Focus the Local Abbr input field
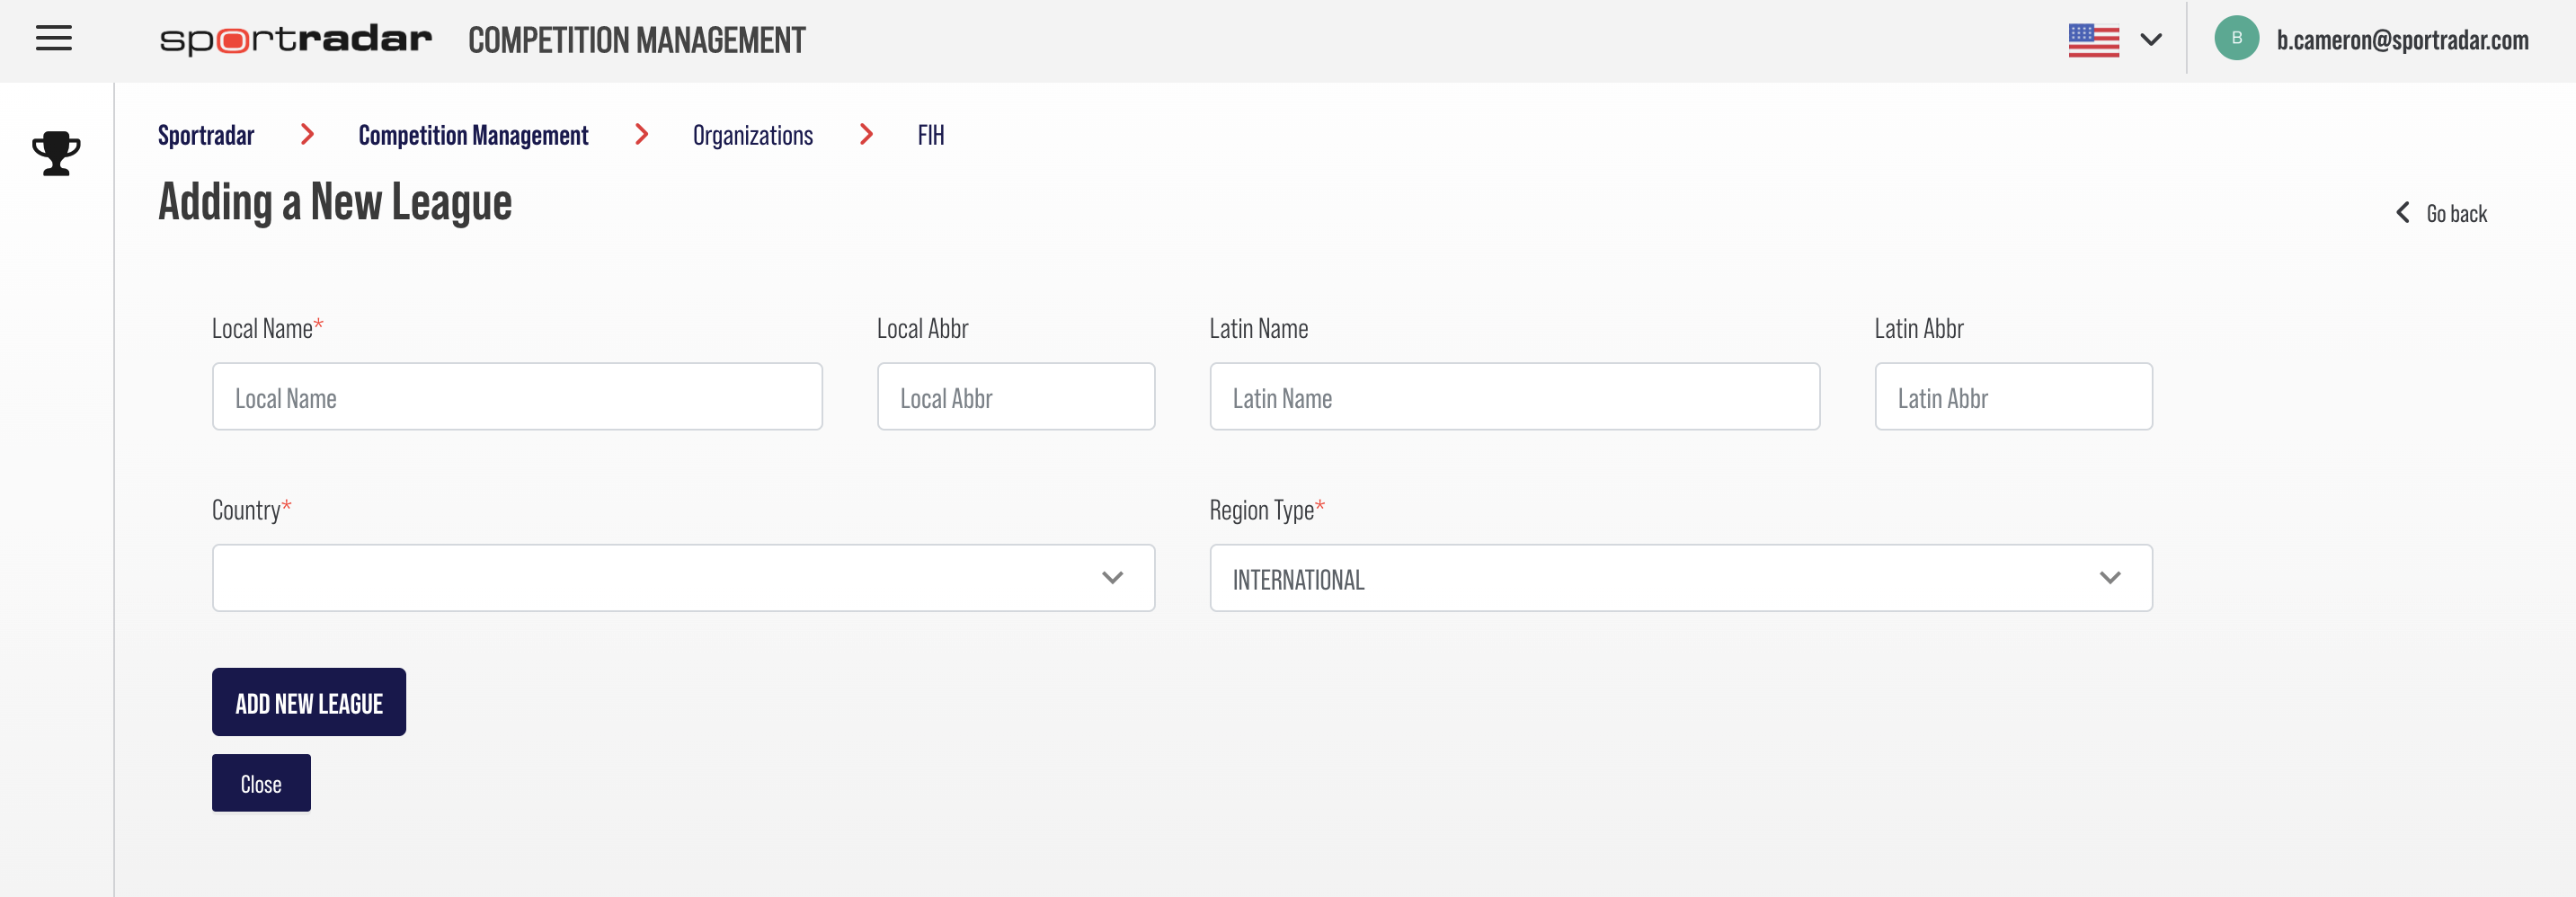The height and width of the screenshot is (897, 2576). pyautogui.click(x=1015, y=397)
